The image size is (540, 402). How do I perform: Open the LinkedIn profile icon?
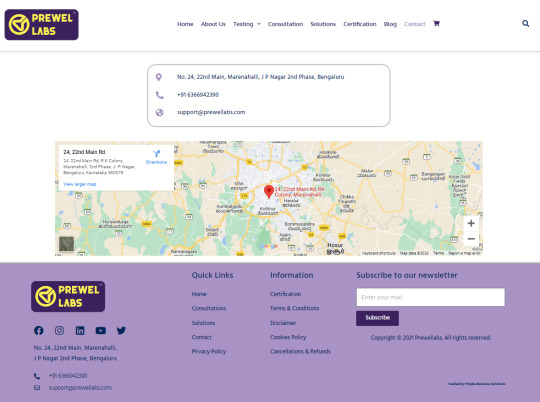point(80,330)
